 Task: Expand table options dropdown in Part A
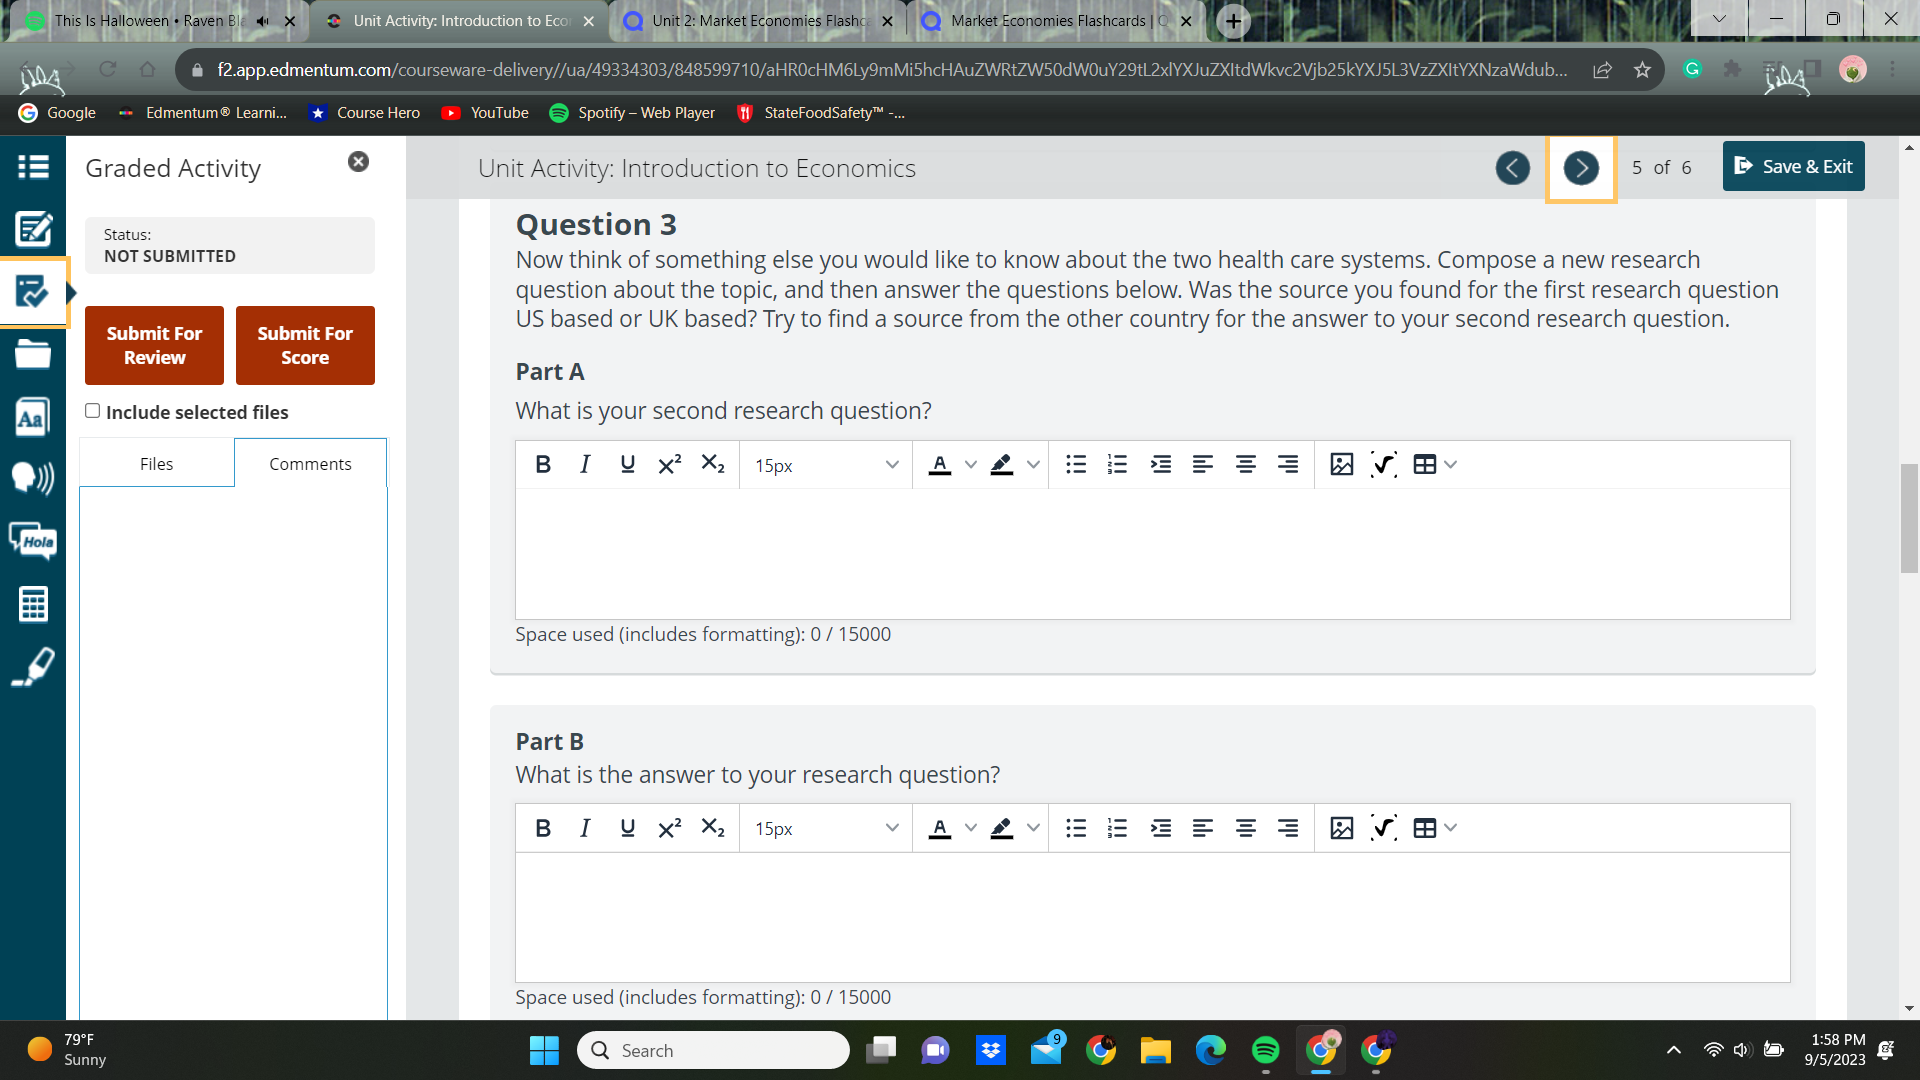(1451, 465)
